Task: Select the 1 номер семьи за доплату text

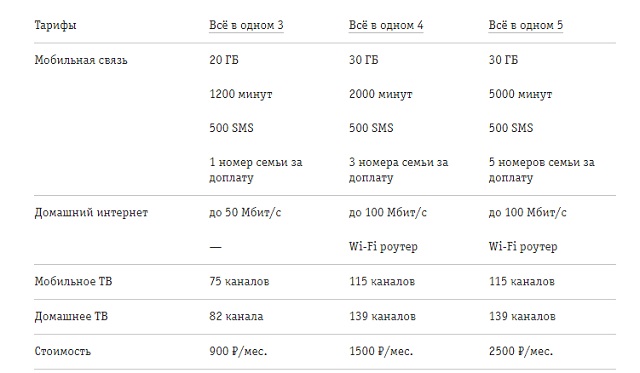Action: coord(256,170)
